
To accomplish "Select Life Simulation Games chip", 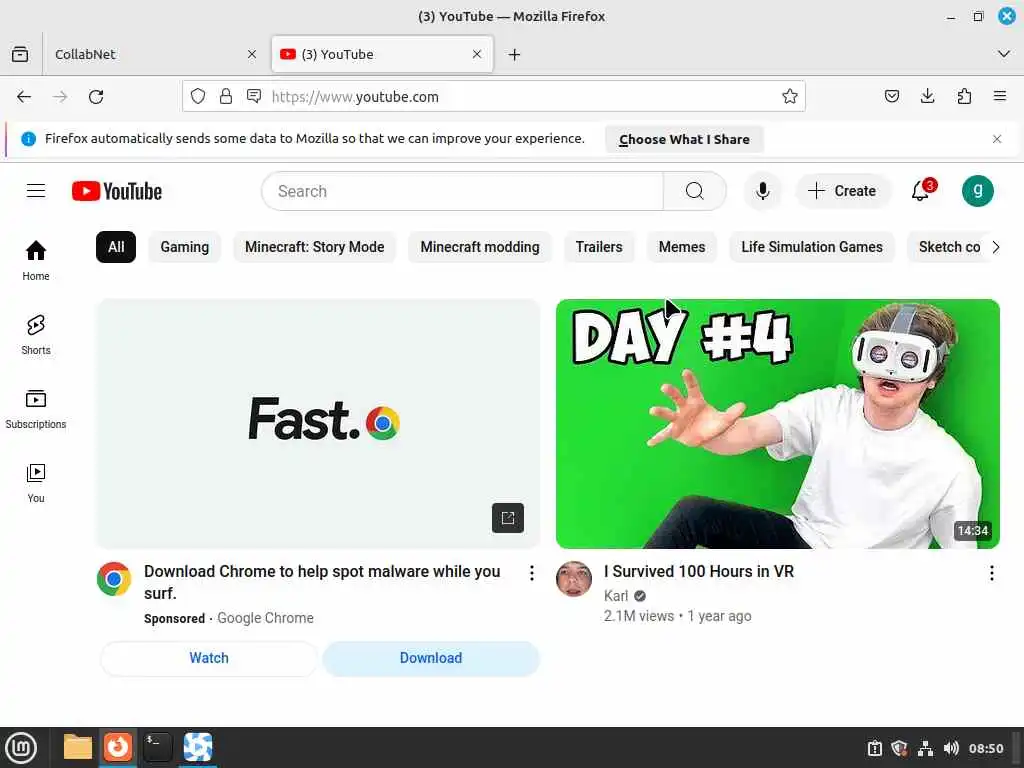I will tap(812, 247).
